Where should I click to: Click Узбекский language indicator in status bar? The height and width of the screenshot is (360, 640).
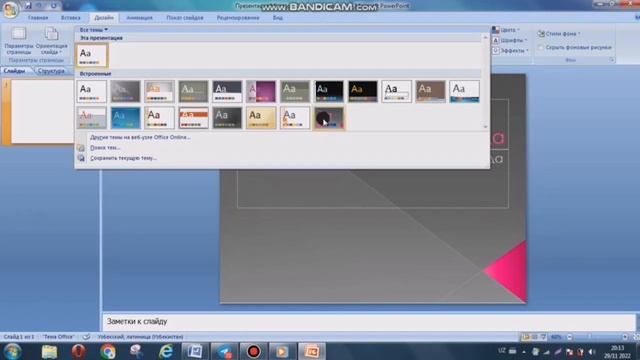point(140,337)
